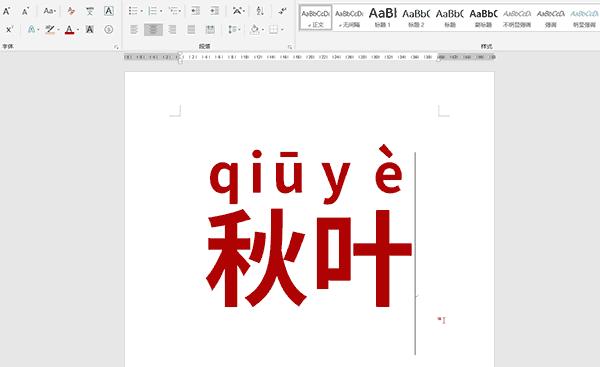This screenshot has width=600, height=367.
Task: Click the Text Effects A icon
Action: click(x=31, y=29)
